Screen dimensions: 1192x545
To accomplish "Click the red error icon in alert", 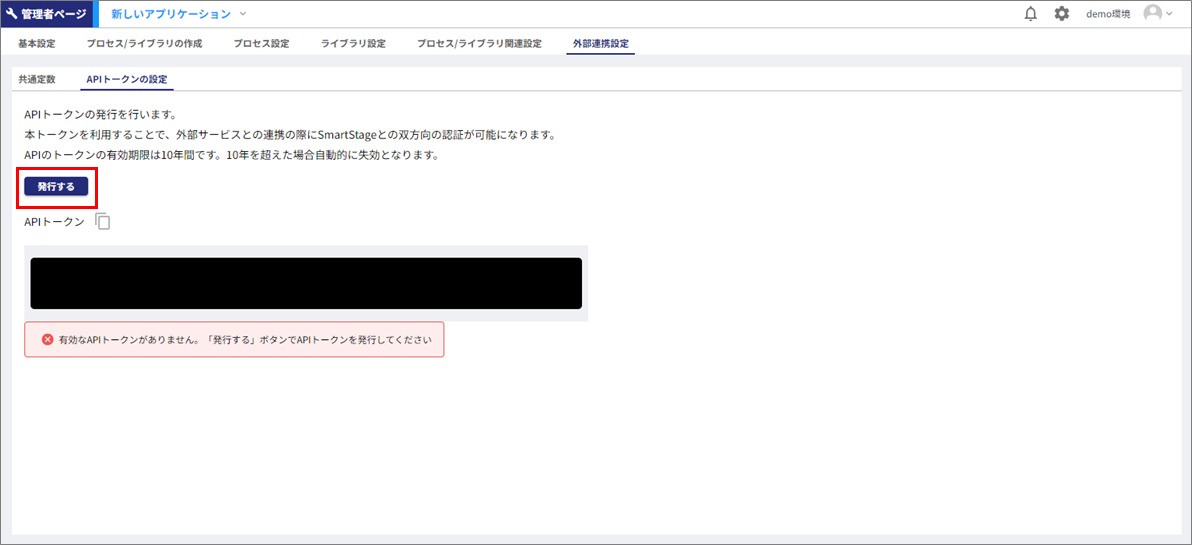I will pos(47,340).
